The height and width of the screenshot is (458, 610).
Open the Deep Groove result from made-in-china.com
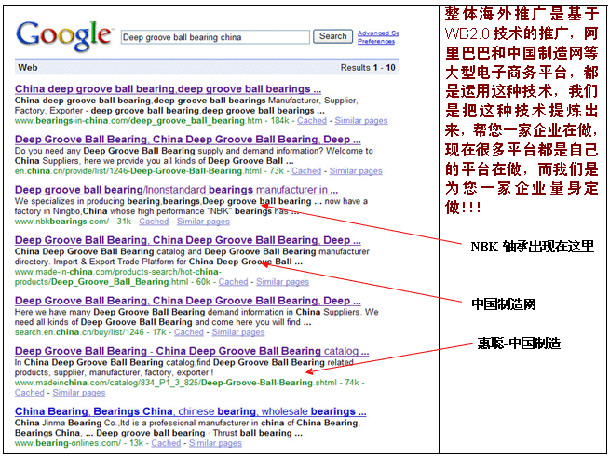click(x=188, y=240)
